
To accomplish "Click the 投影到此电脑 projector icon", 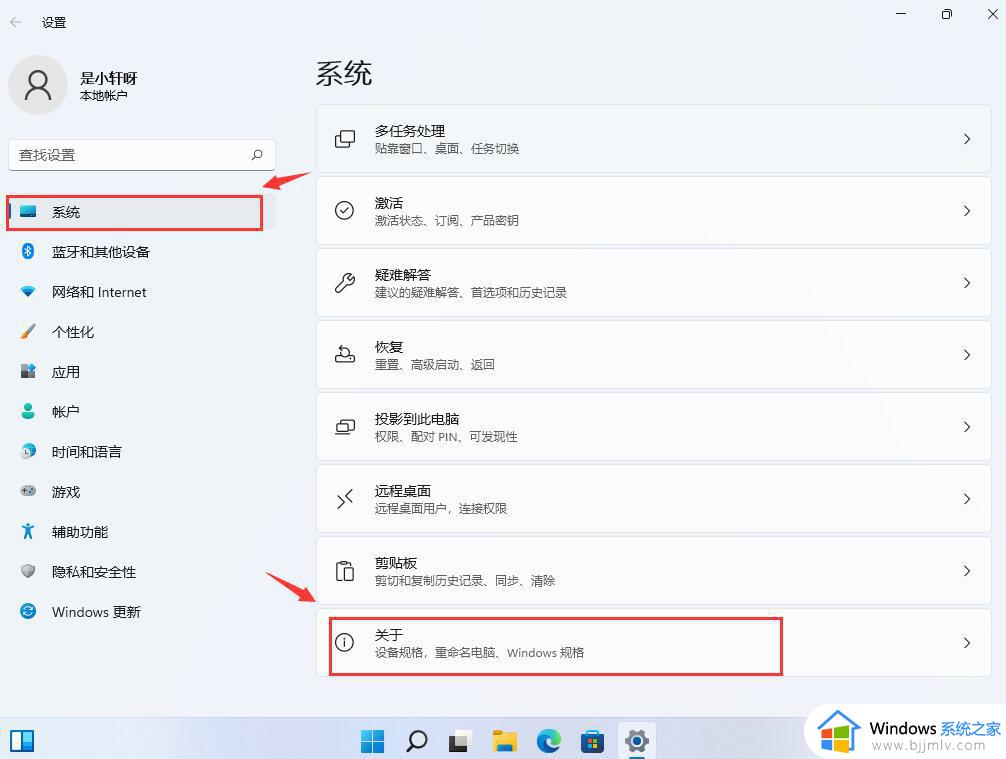I will (x=345, y=427).
